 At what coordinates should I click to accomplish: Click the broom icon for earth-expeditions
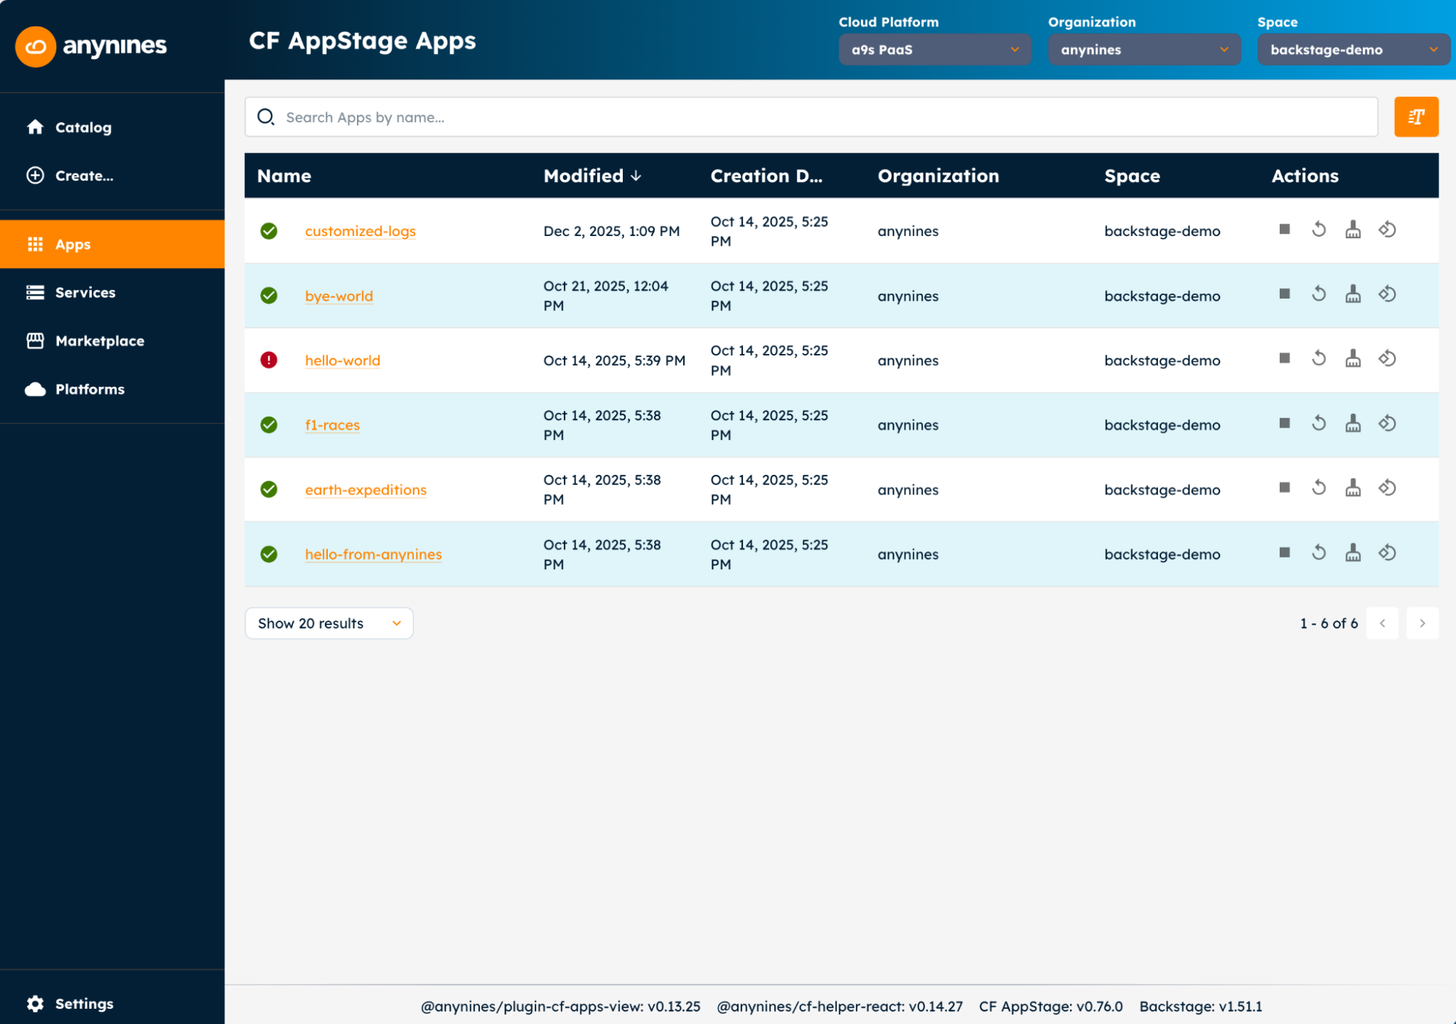click(1353, 488)
